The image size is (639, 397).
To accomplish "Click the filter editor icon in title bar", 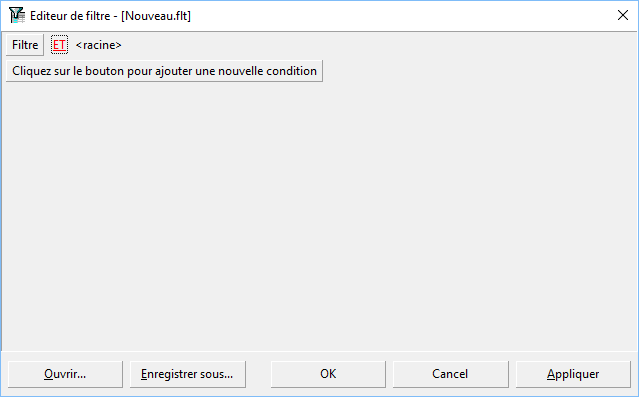I will point(17,15).
